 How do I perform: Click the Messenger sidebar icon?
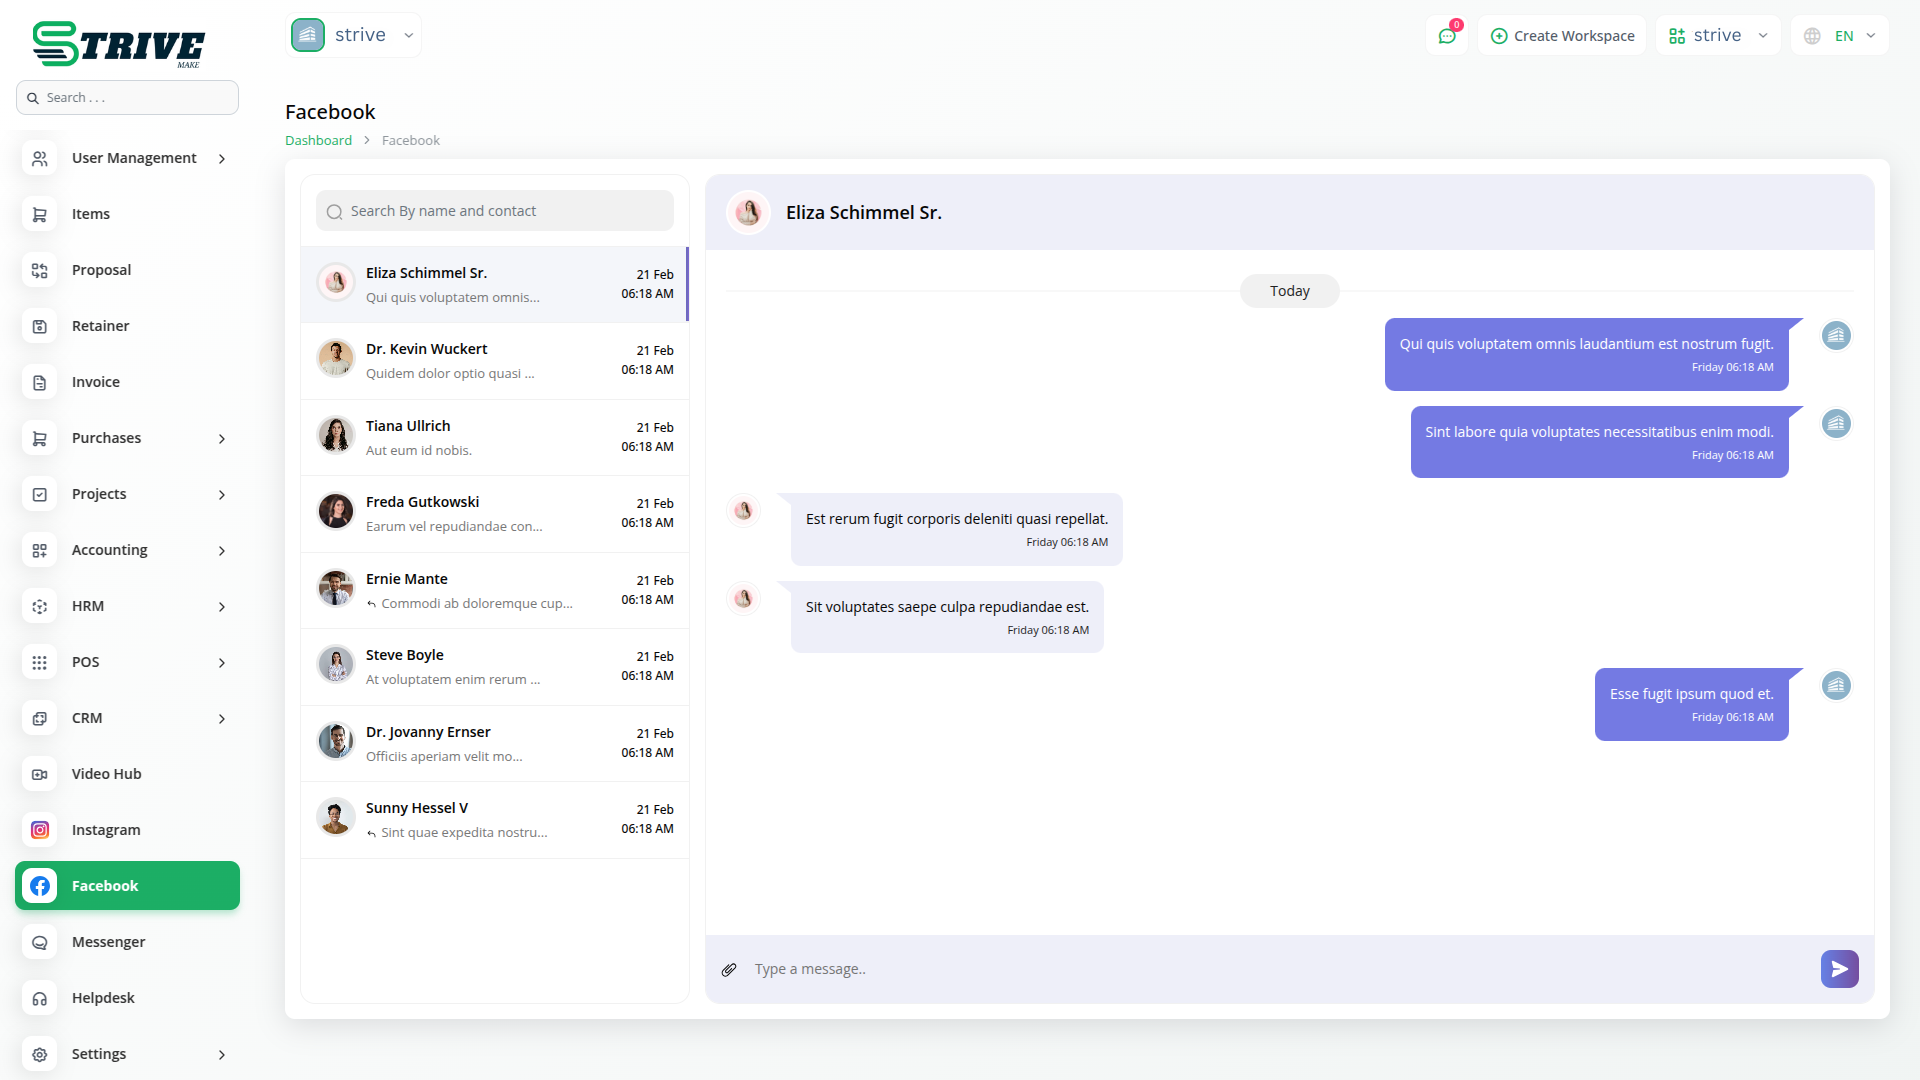pos(40,942)
